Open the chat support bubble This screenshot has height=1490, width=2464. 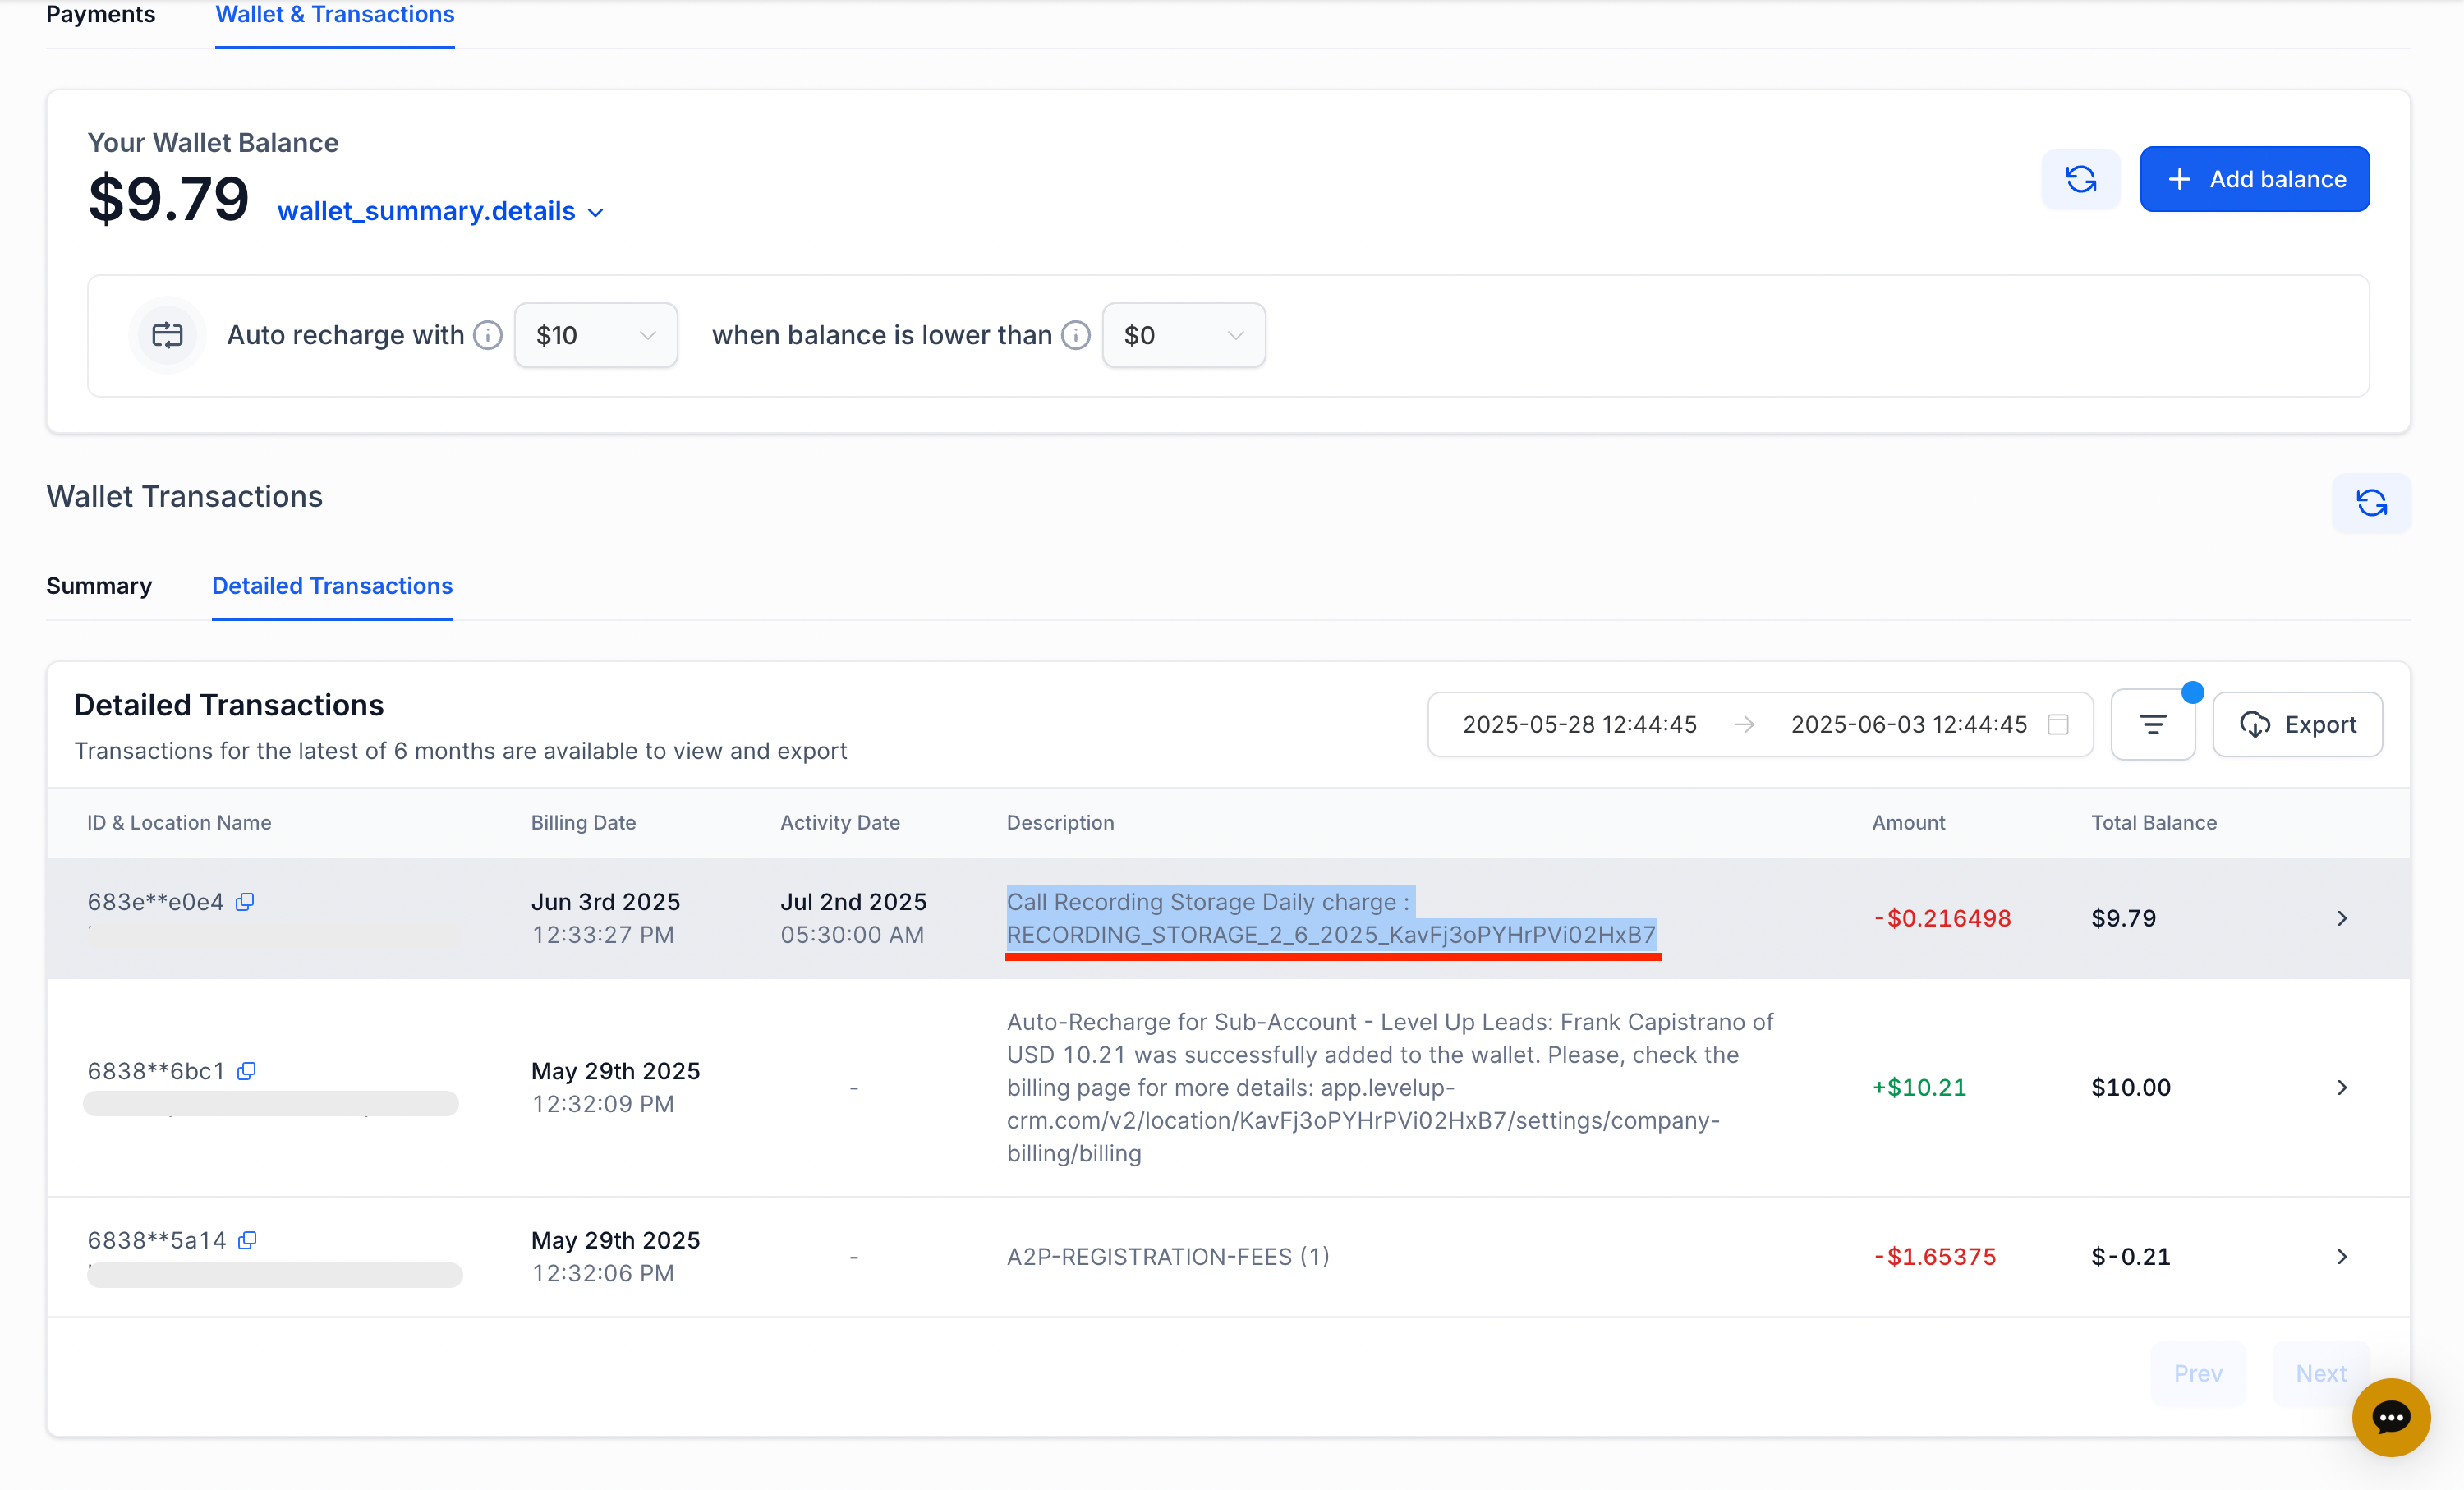(x=2390, y=1417)
